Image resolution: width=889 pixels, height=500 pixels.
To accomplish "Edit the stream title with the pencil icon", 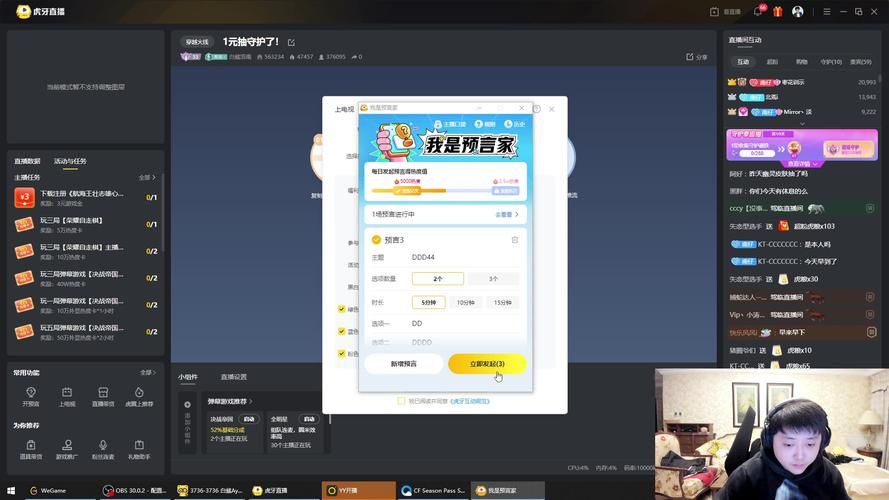I will pyautogui.click(x=291, y=42).
